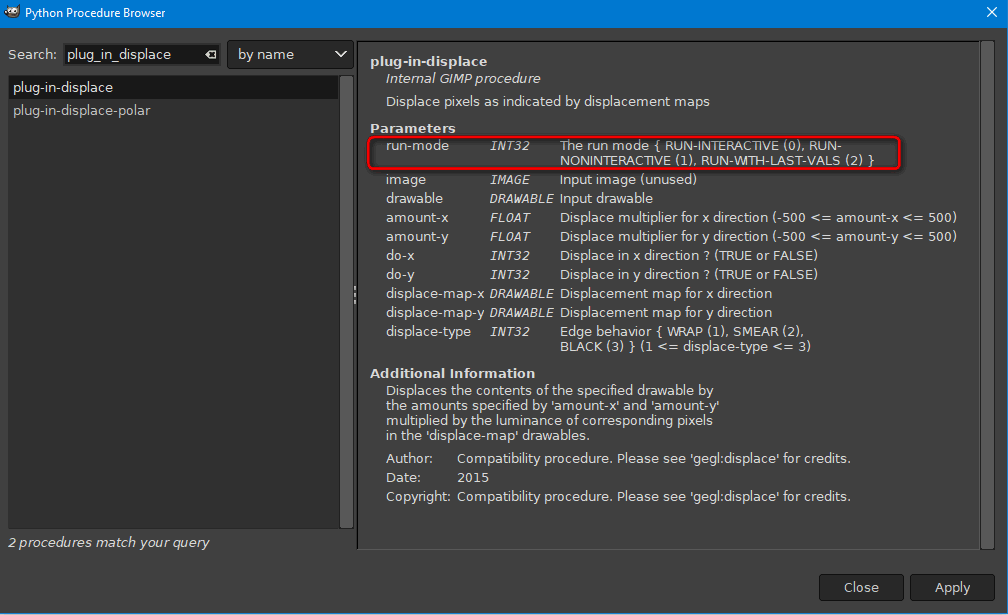Open the 'by name' search type dropdown
This screenshot has width=1008, height=615.
(290, 55)
